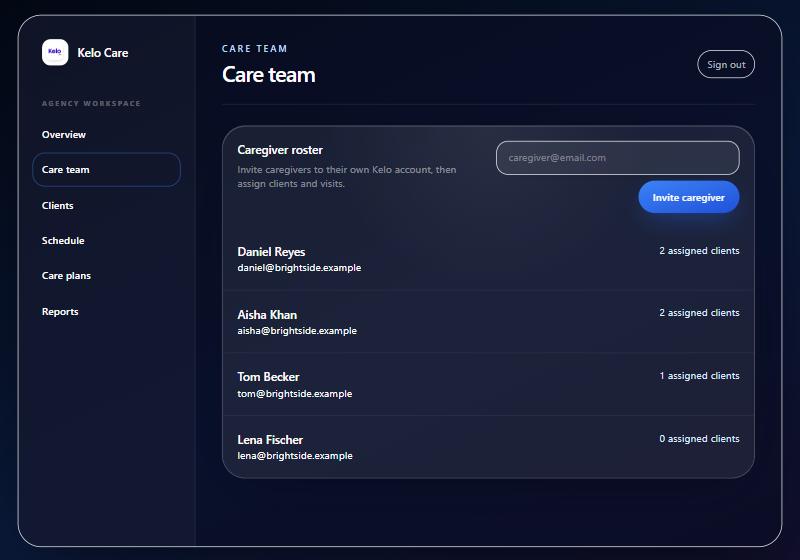Select the Aisha Khan caregiver name
Image resolution: width=800 pixels, height=560 pixels.
tap(267, 315)
